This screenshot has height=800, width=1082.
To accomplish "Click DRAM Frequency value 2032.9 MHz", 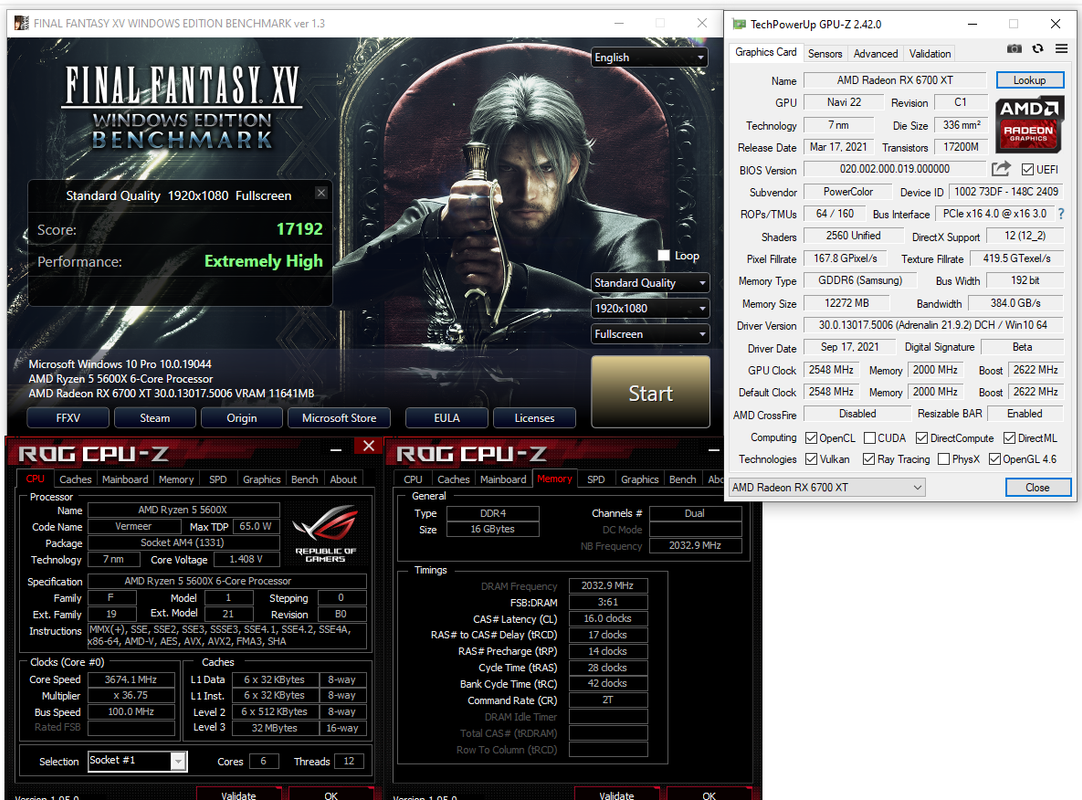I will point(608,585).
